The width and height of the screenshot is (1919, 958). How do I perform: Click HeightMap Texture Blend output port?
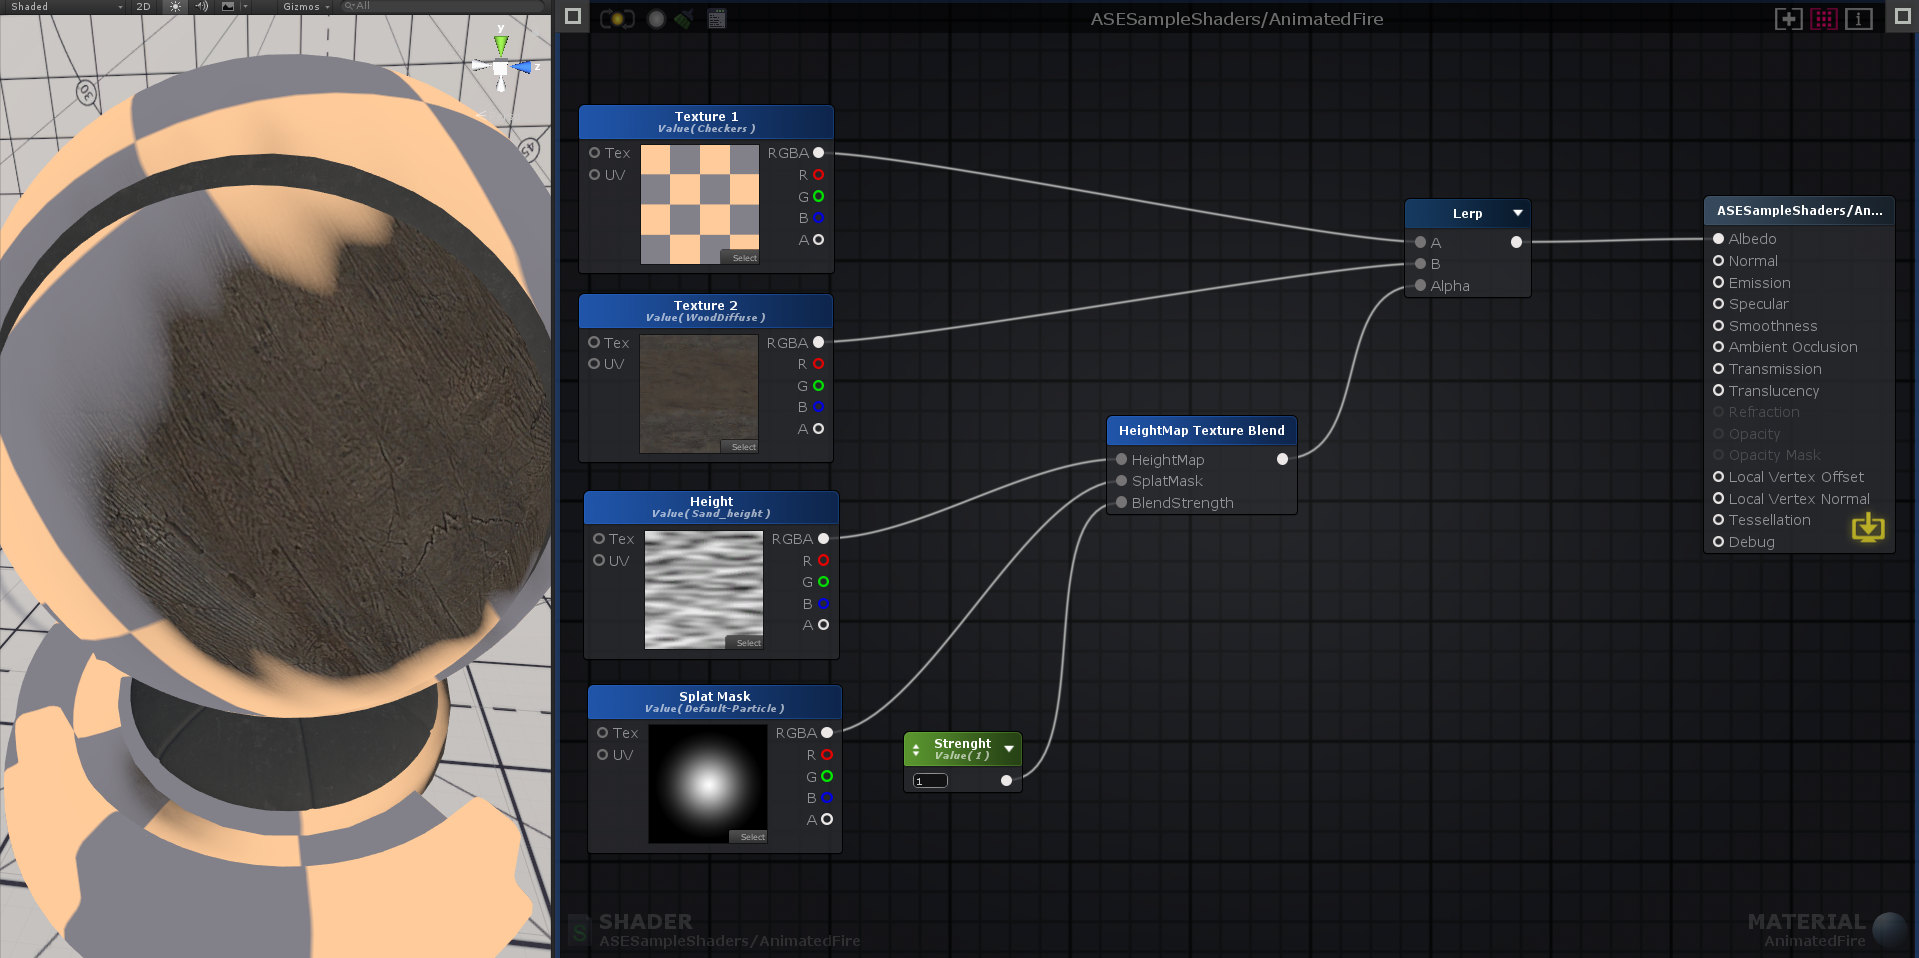1282,459
